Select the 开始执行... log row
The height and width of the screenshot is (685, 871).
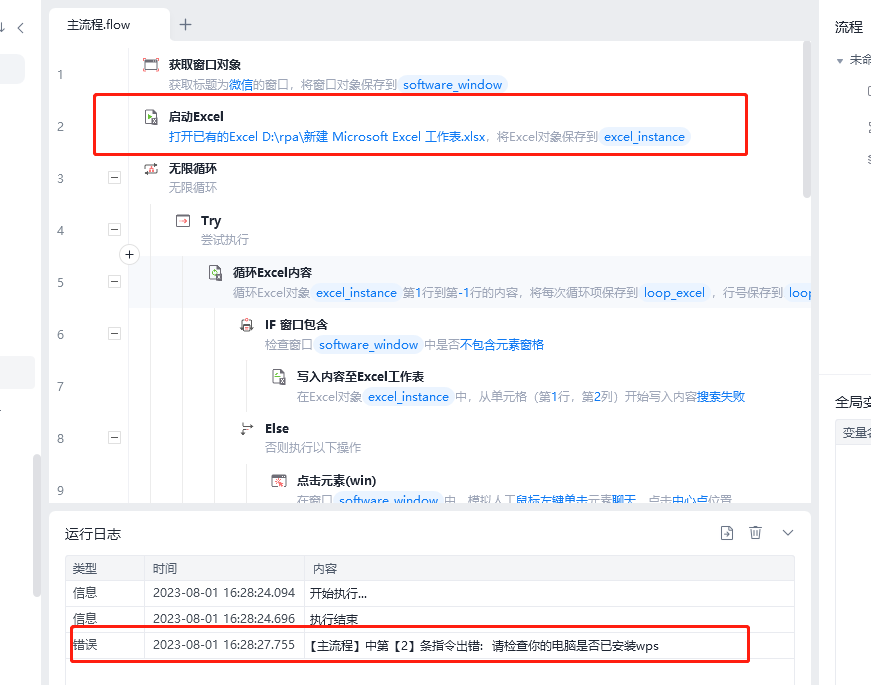(x=430, y=593)
